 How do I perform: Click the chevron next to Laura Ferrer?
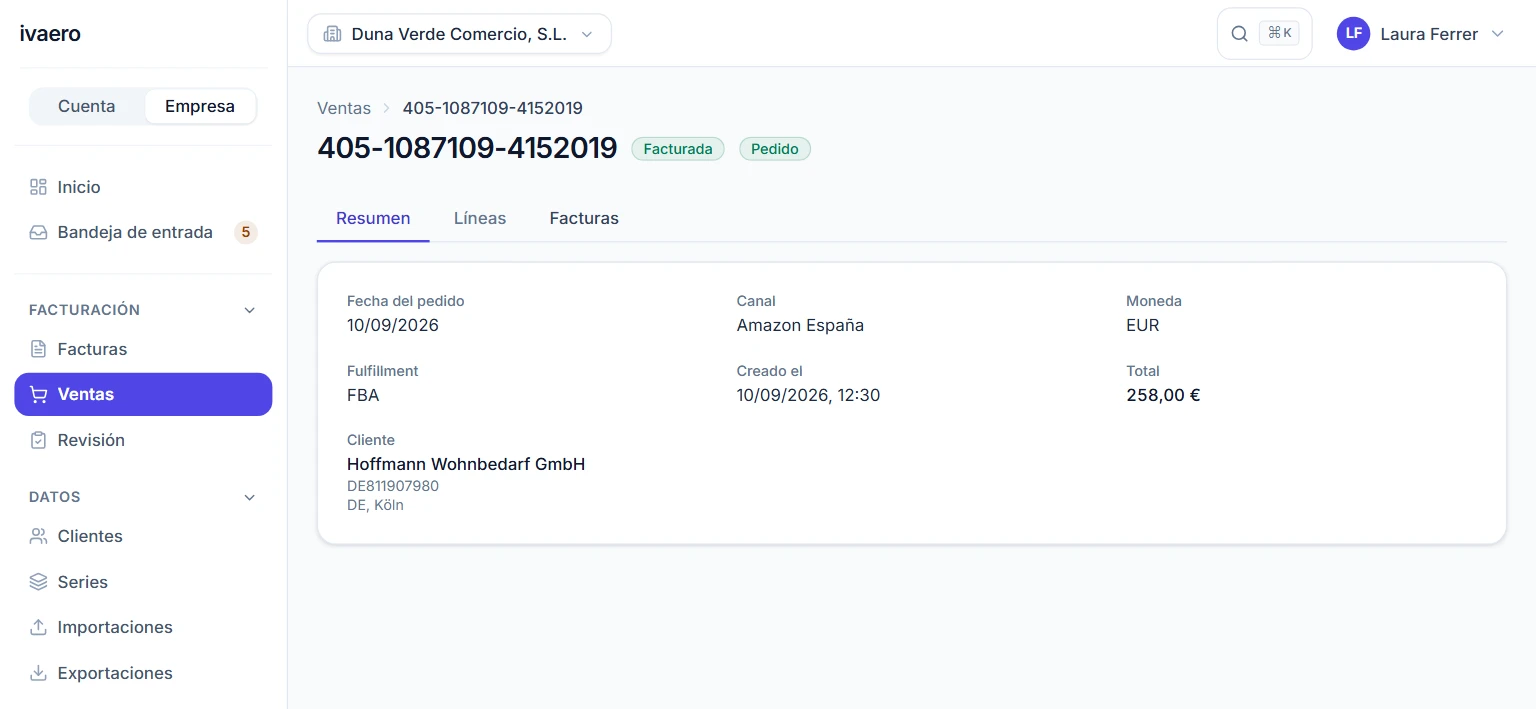(x=1497, y=34)
